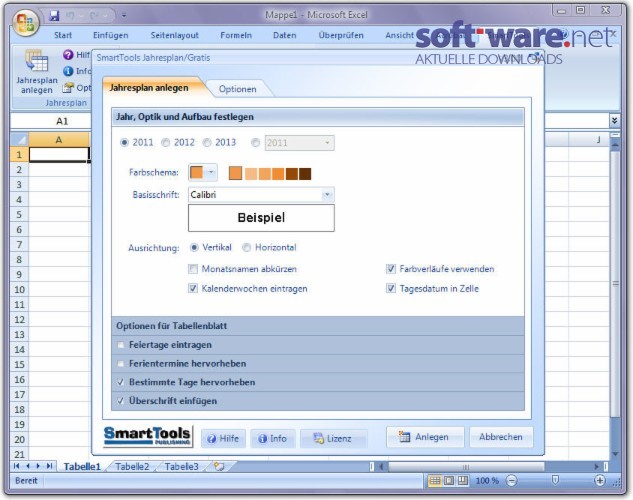Click the Save icon in quick access toolbar

click(x=54, y=16)
